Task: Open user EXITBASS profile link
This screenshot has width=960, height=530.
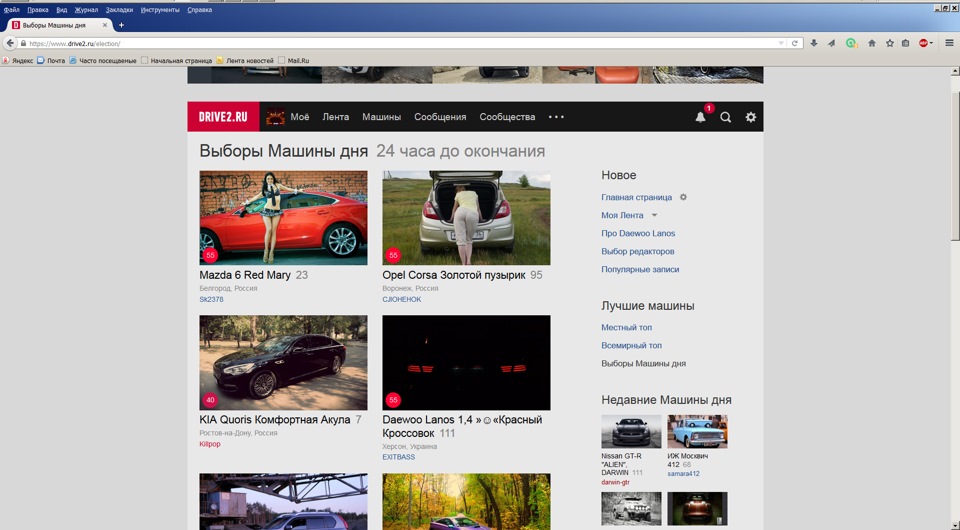Action: click(399, 457)
